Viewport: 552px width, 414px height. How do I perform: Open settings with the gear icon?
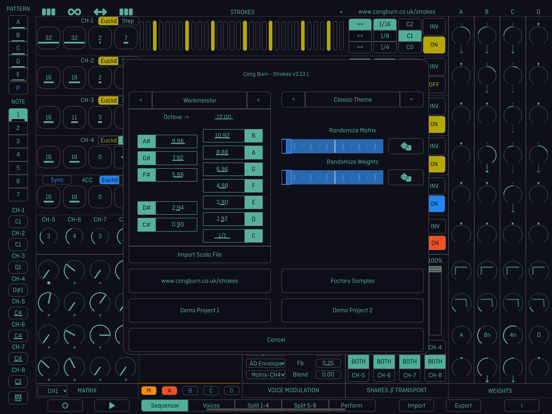point(65,406)
